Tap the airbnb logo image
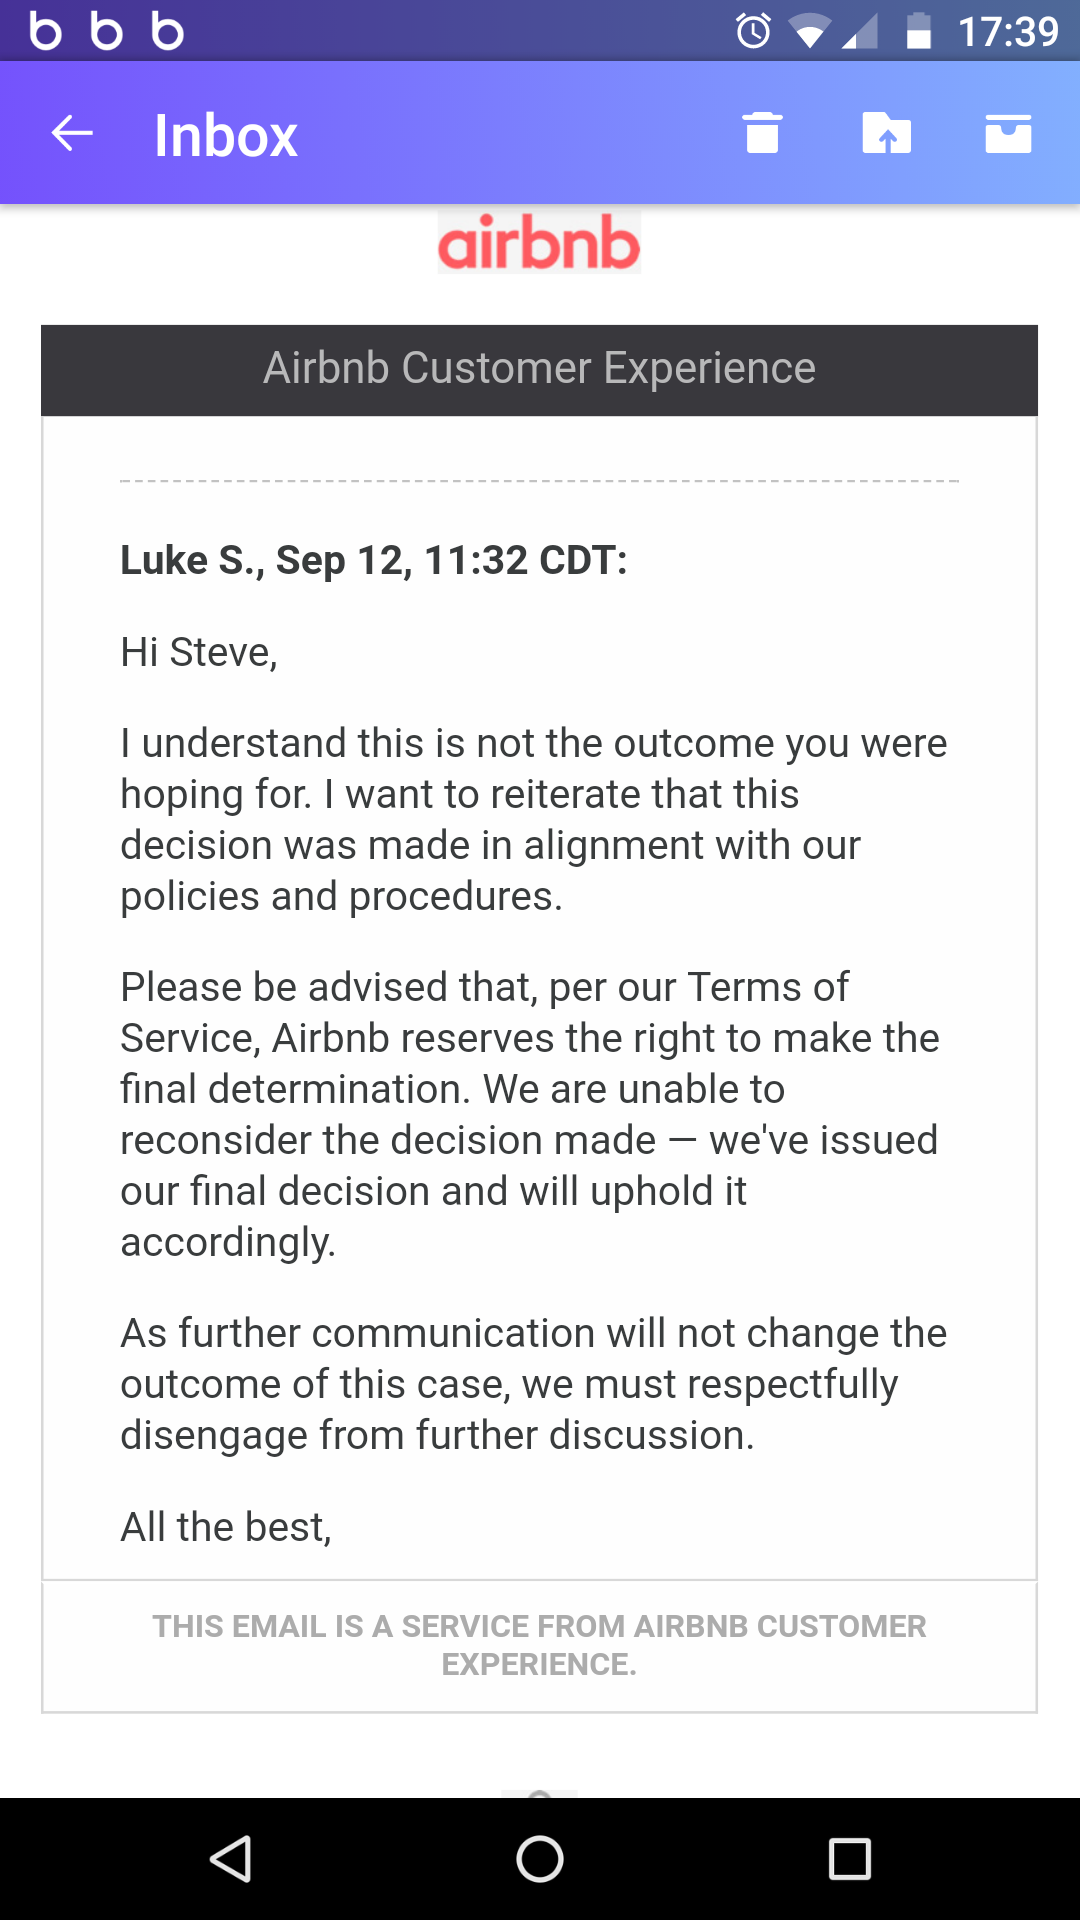The width and height of the screenshot is (1080, 1920). [x=539, y=242]
